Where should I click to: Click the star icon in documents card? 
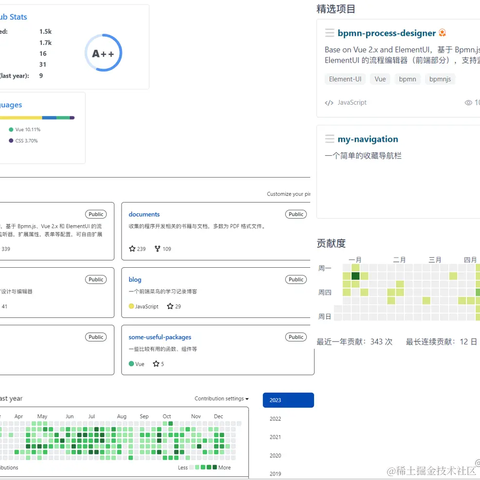[132, 249]
